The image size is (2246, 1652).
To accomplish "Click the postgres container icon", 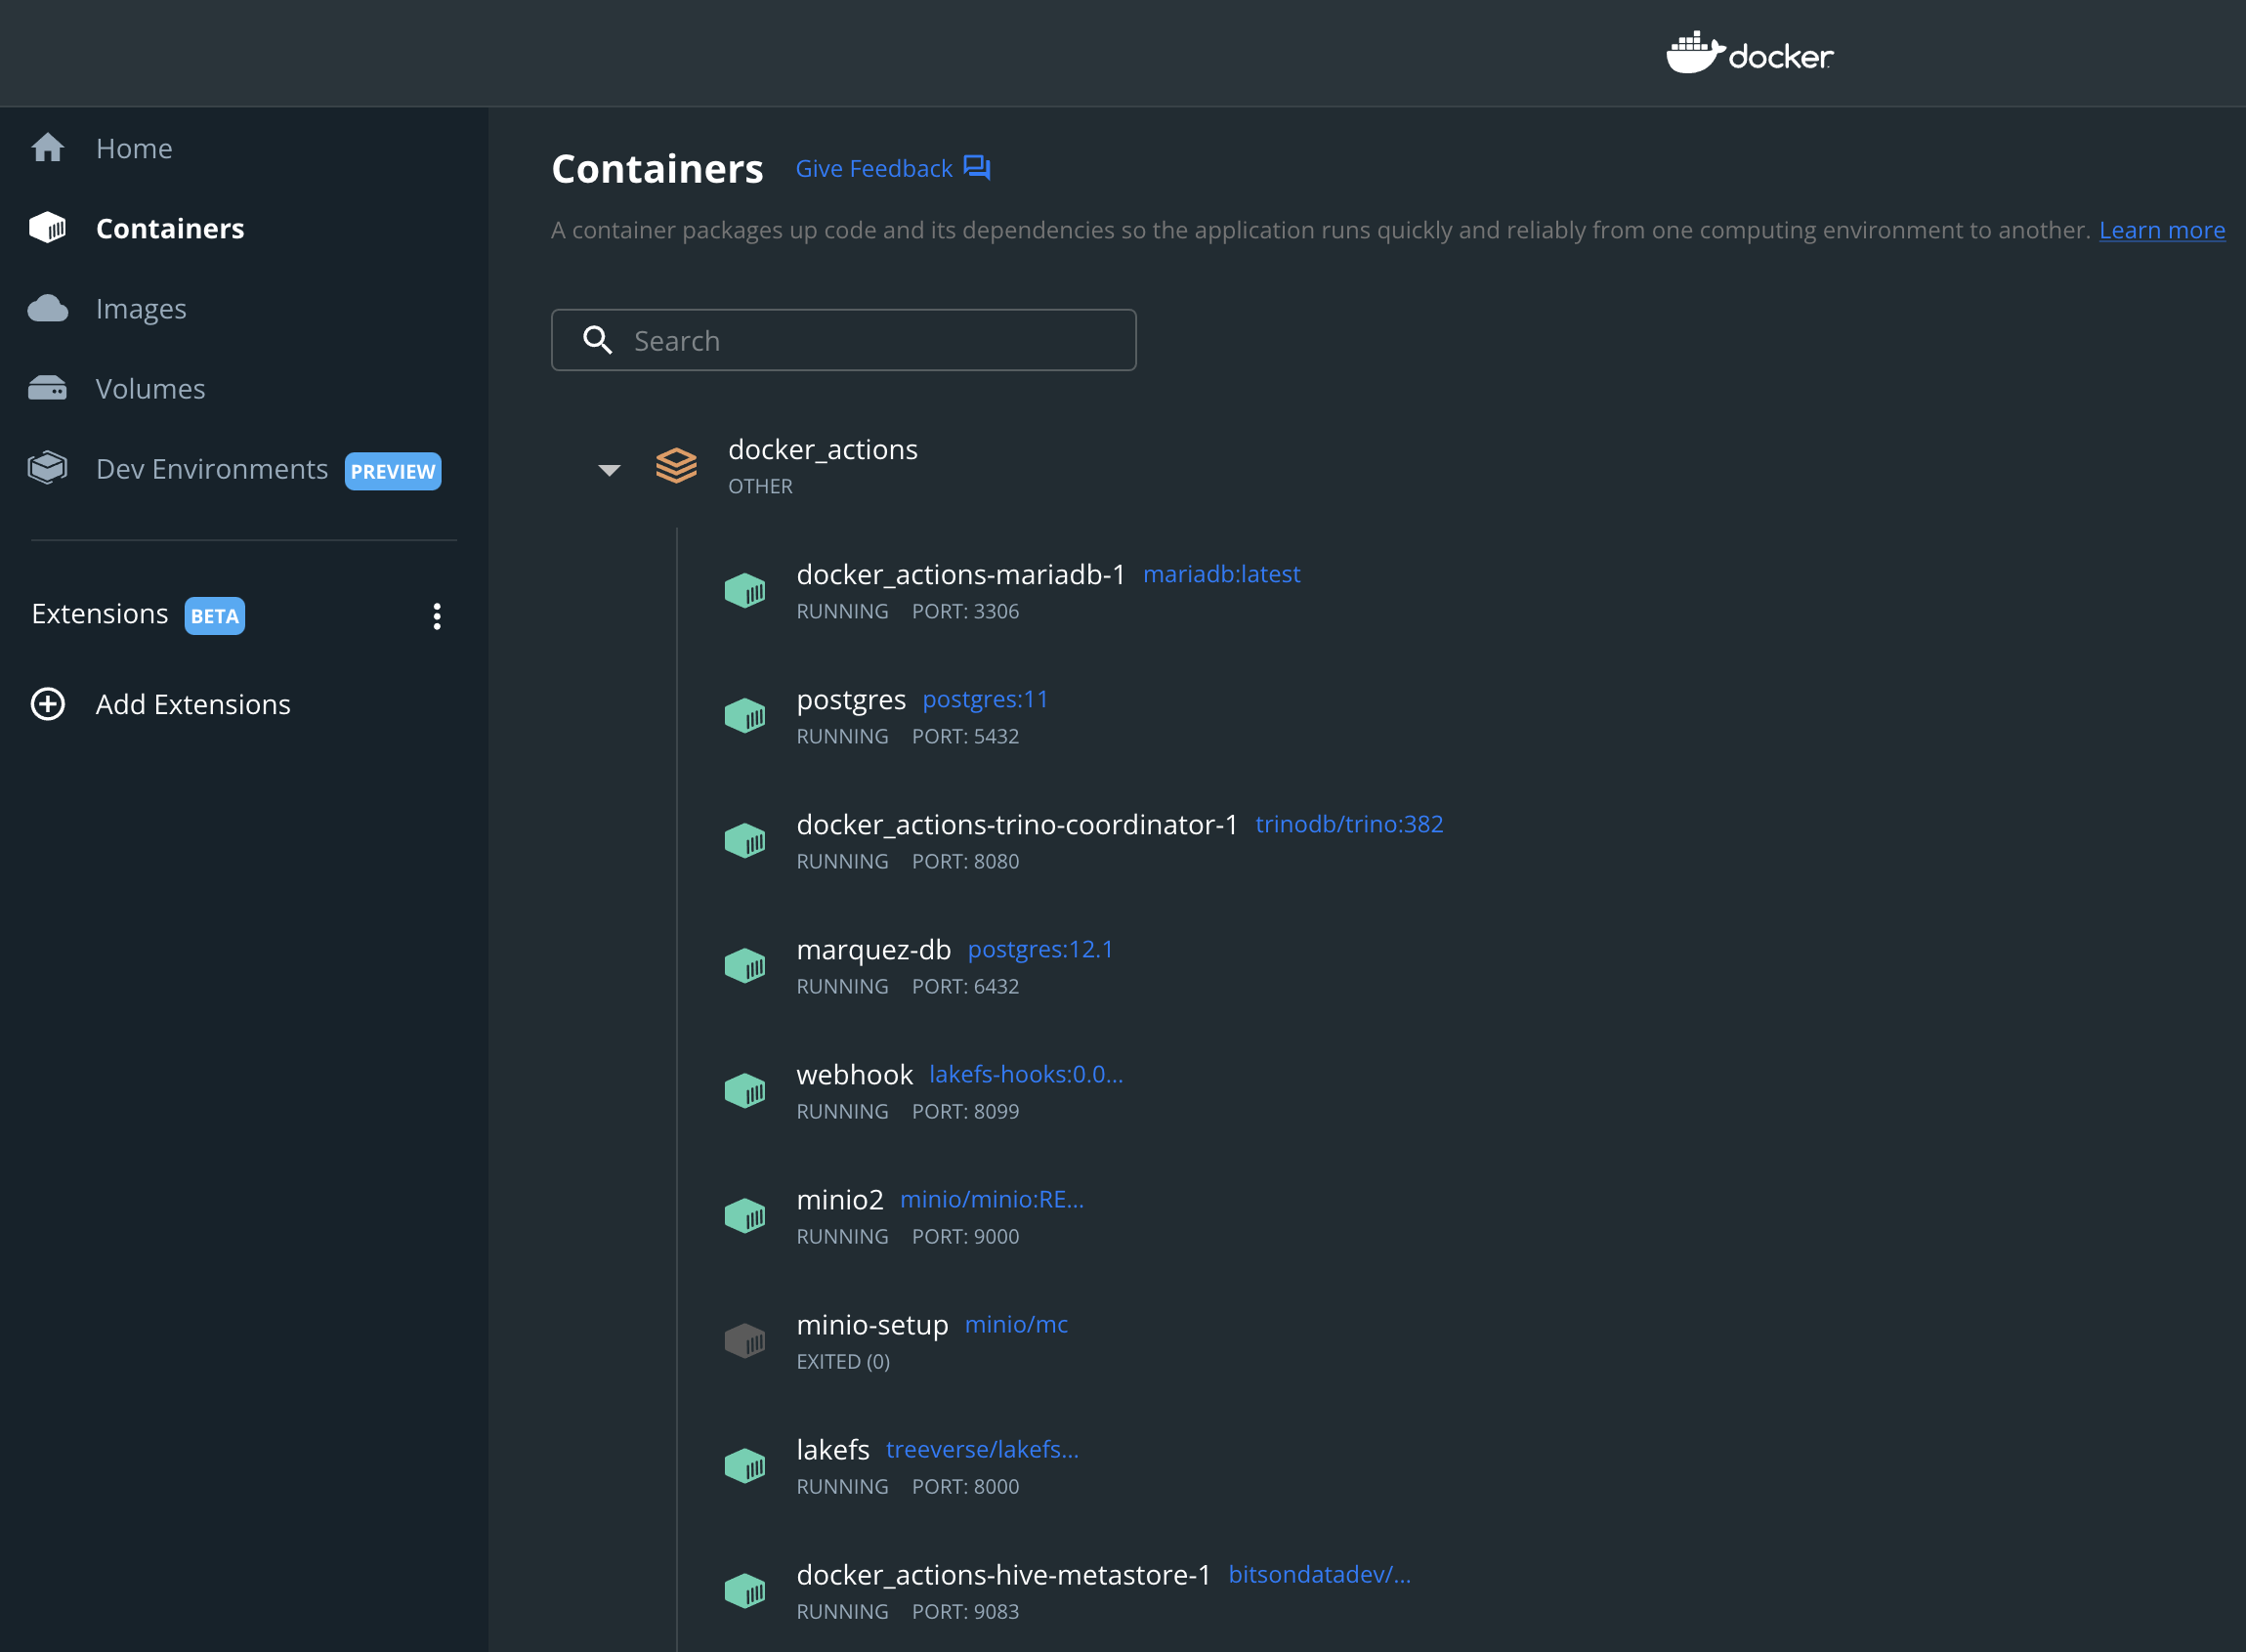I will (744, 716).
